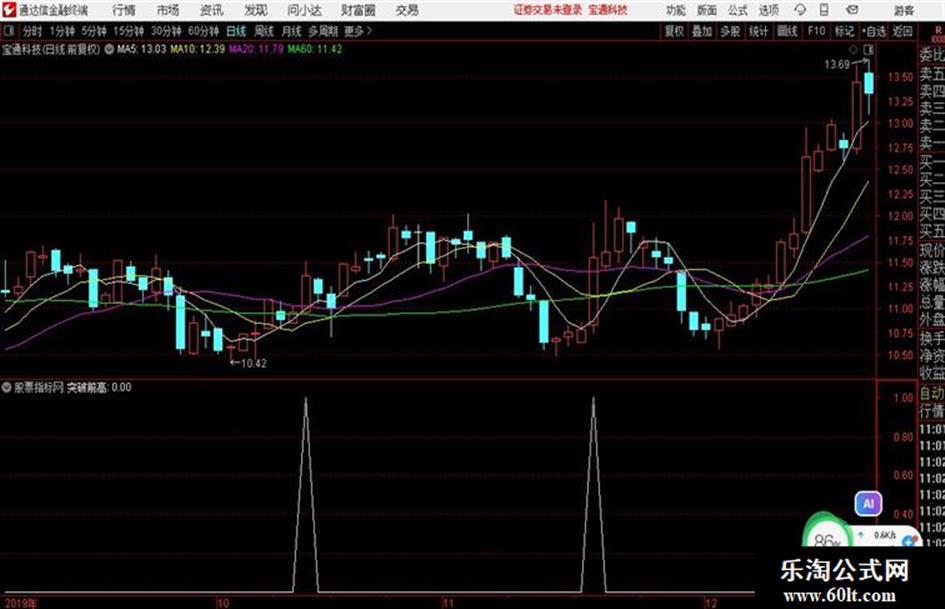Switch to the 月线 monthly tab
The image size is (945, 609).
pos(292,31)
